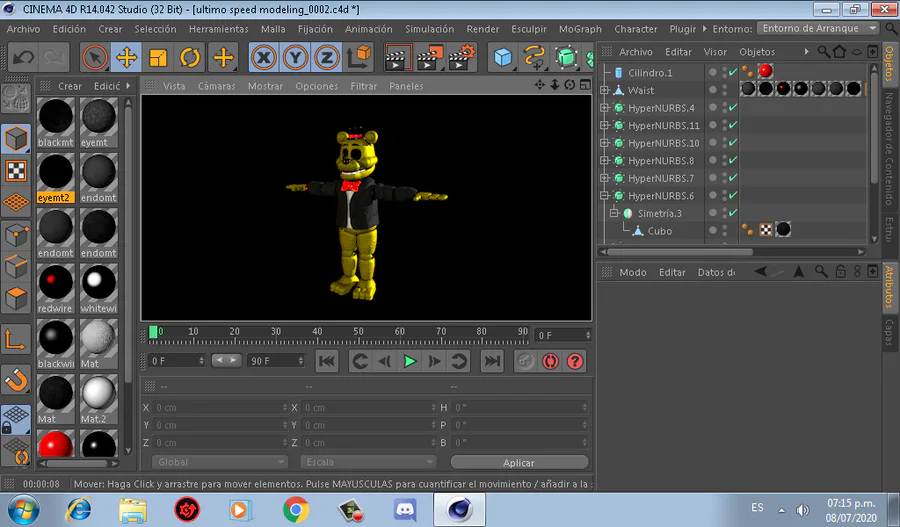Open HyperNURBS generator icon

pos(566,57)
